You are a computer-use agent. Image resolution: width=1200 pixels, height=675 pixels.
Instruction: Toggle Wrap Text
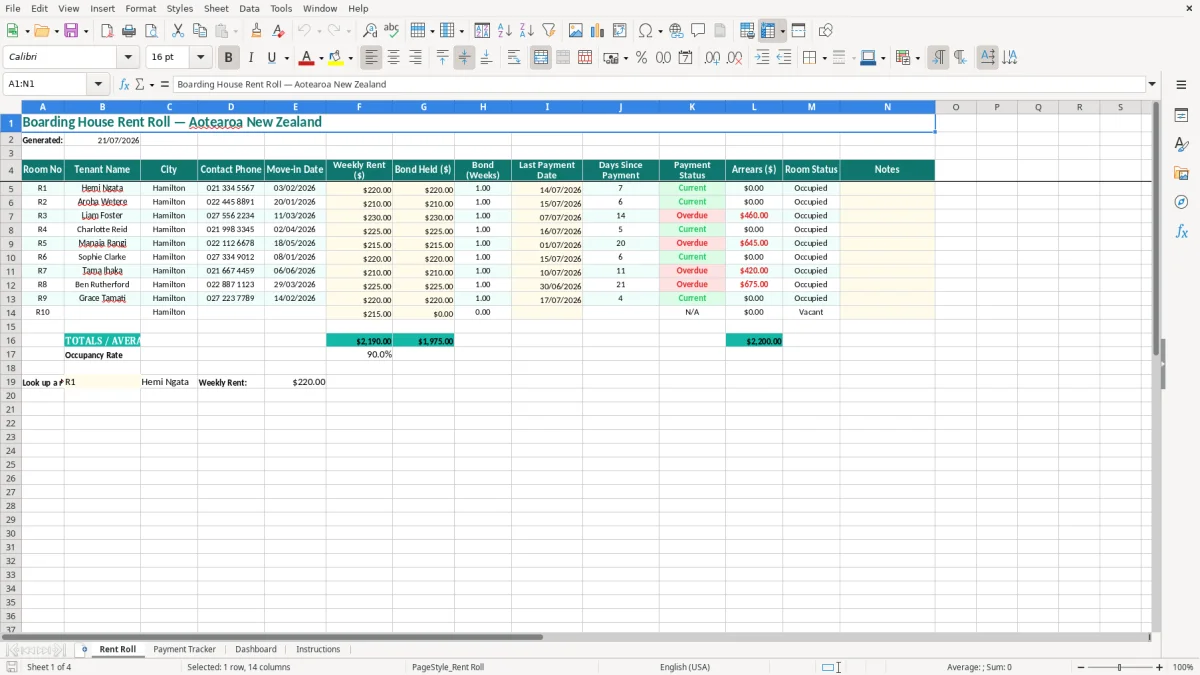click(514, 58)
